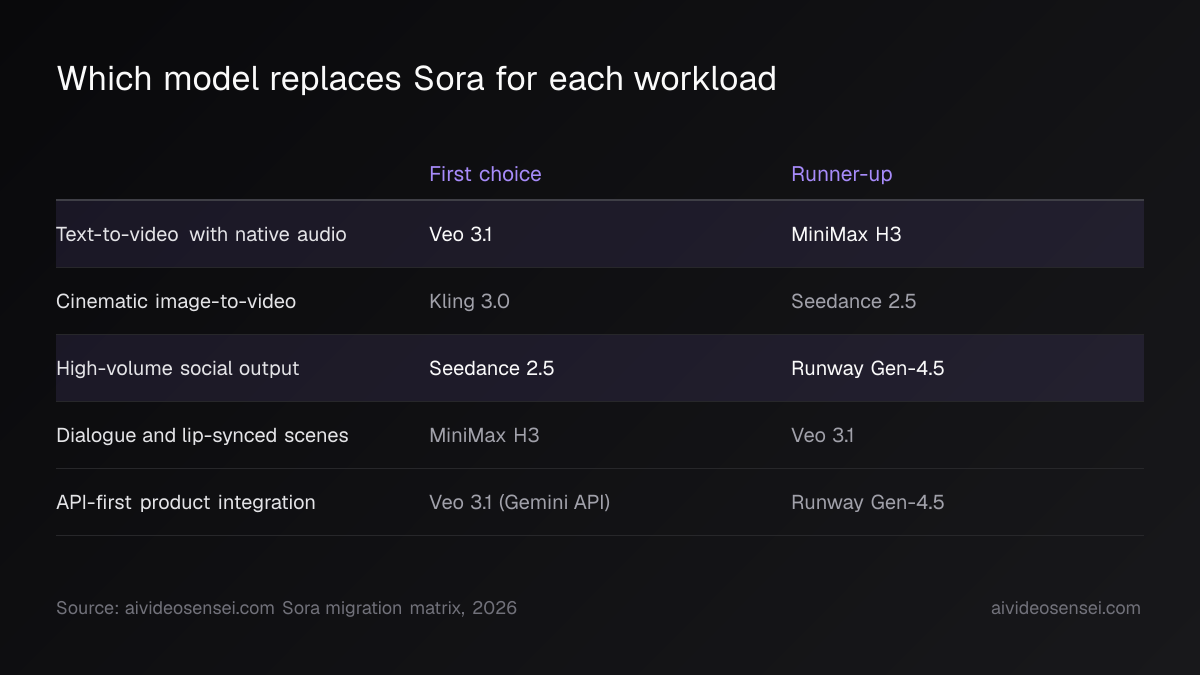The width and height of the screenshot is (1200, 675).
Task: Click the "Dialogue and lip-synced scenes" row label
Action: tap(202, 435)
